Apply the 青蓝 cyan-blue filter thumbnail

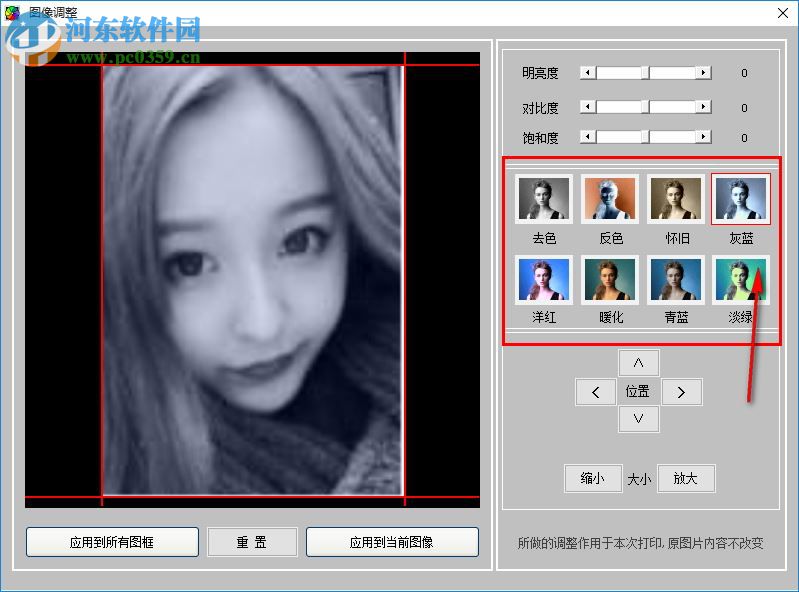click(676, 280)
